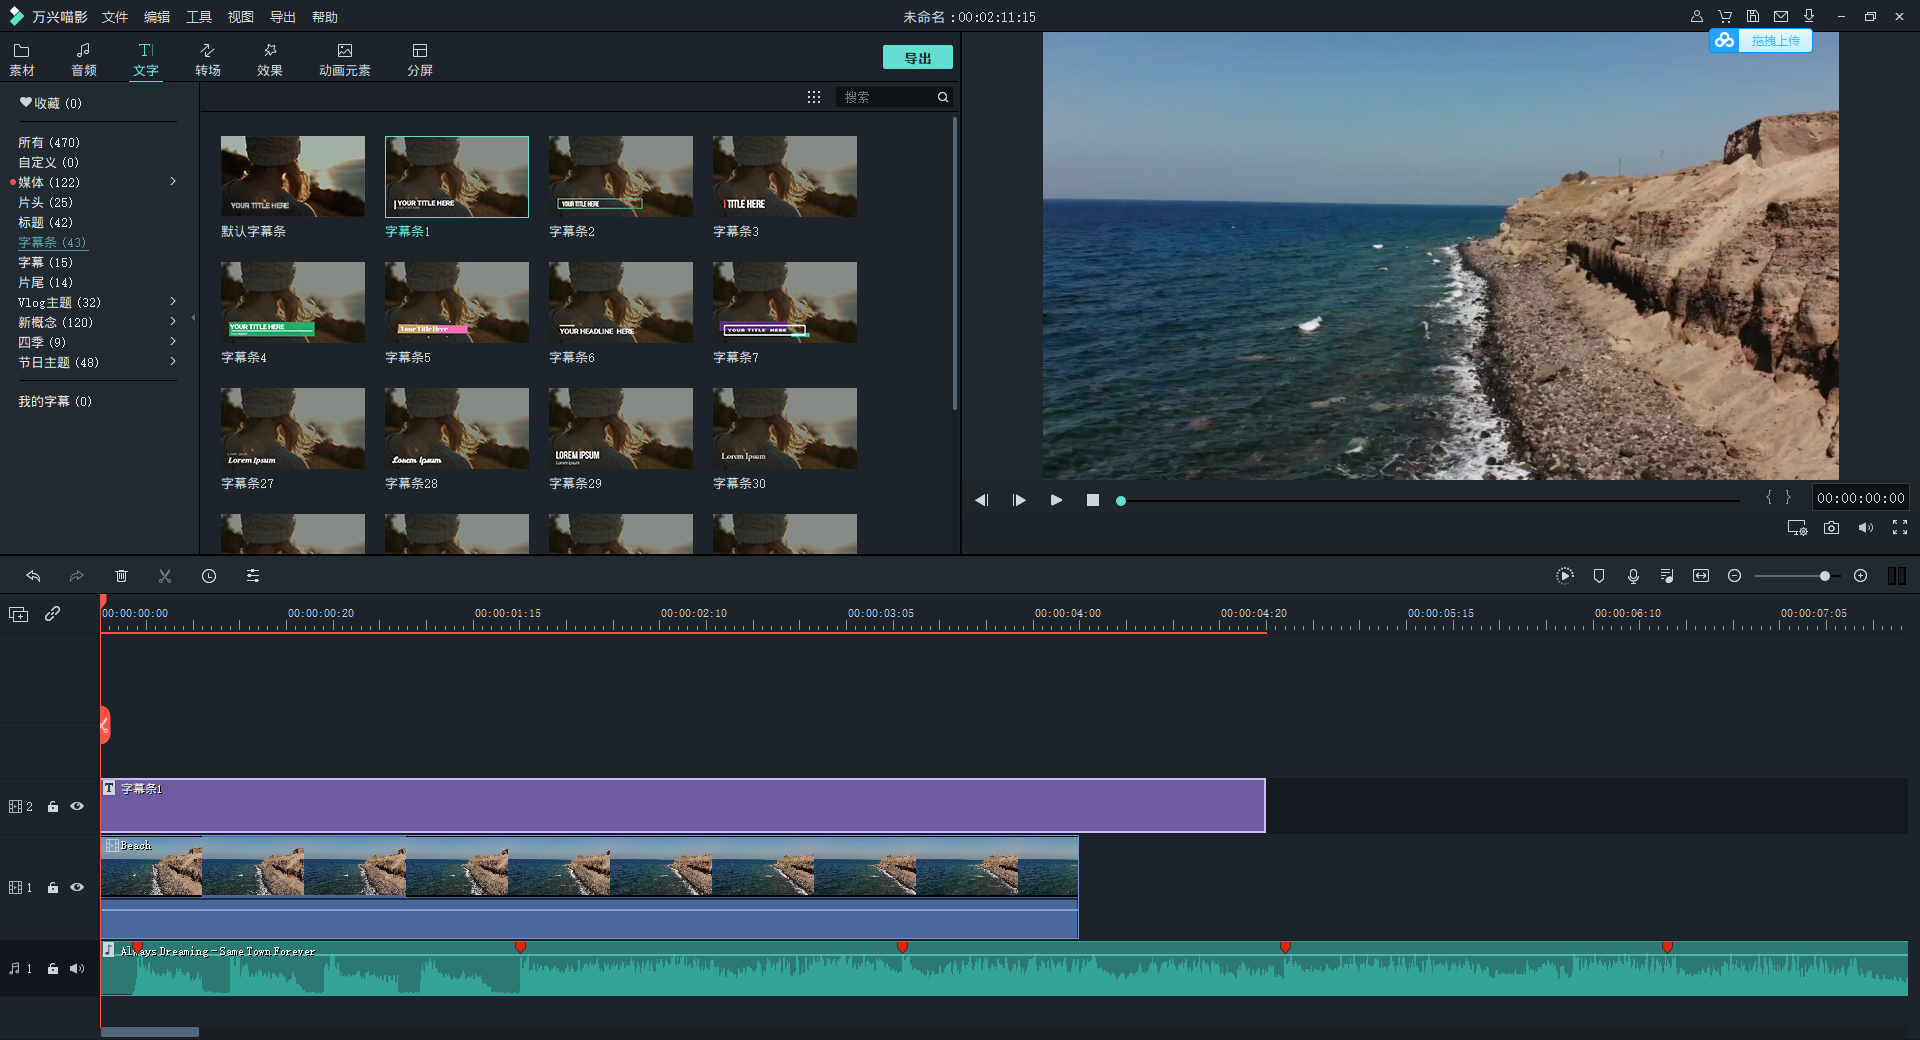The height and width of the screenshot is (1040, 1920).
Task: Add a new track icon
Action: 19,614
